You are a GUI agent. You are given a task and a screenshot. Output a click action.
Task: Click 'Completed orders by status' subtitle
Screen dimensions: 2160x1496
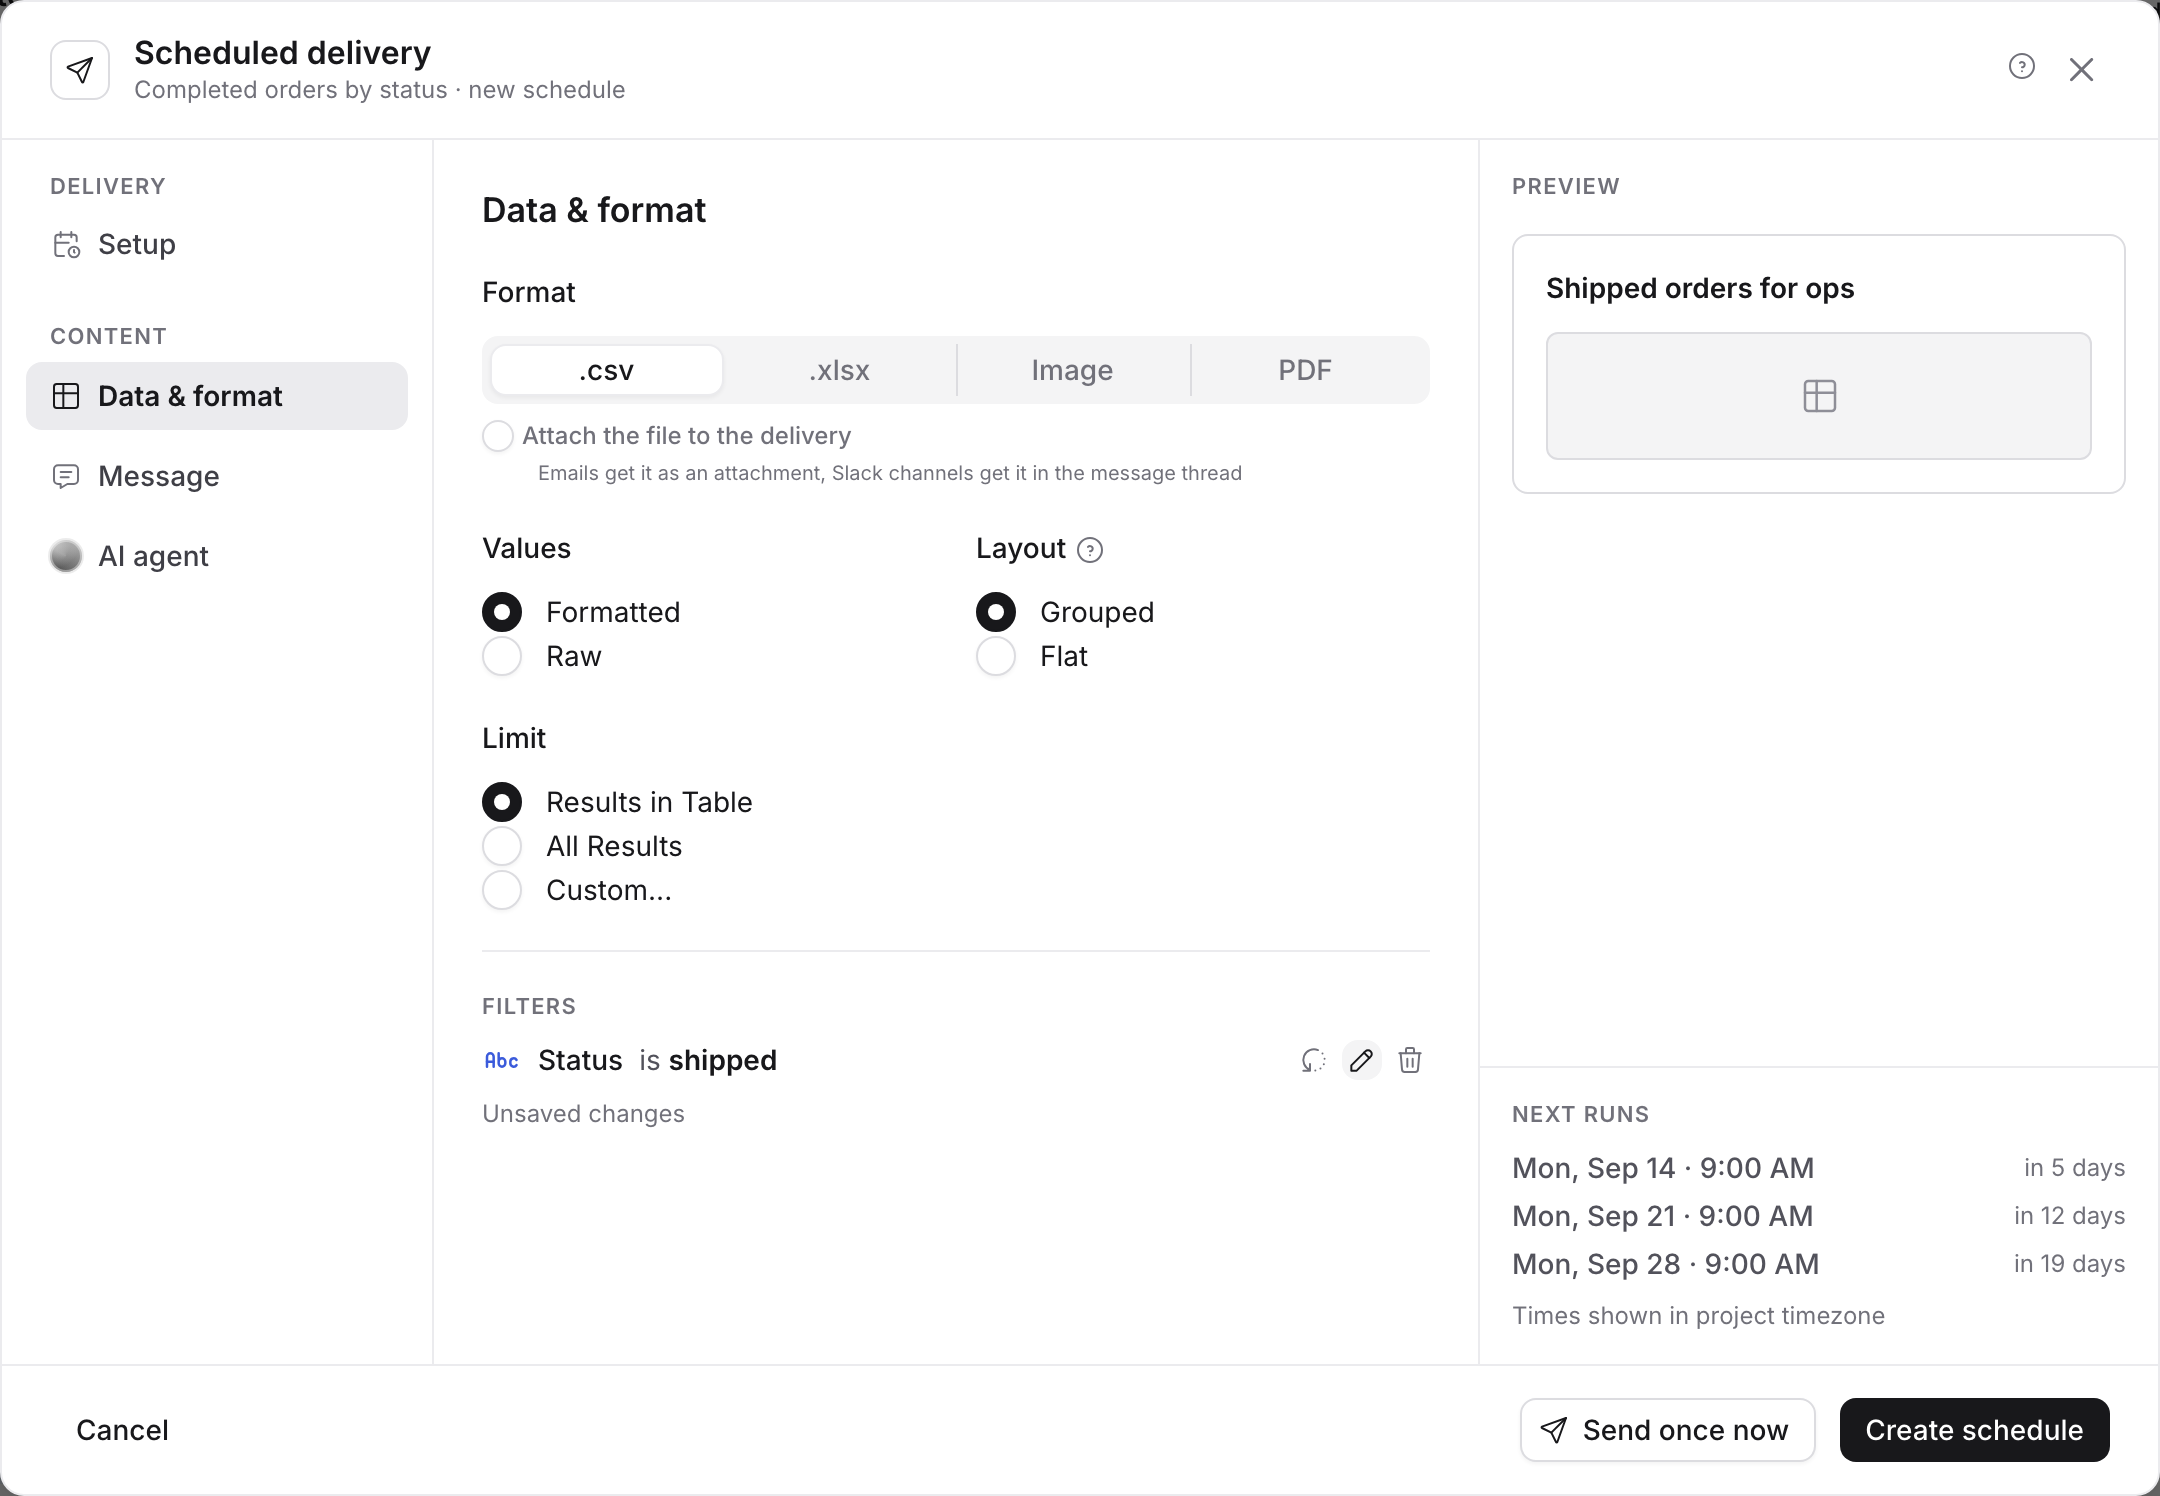click(291, 90)
